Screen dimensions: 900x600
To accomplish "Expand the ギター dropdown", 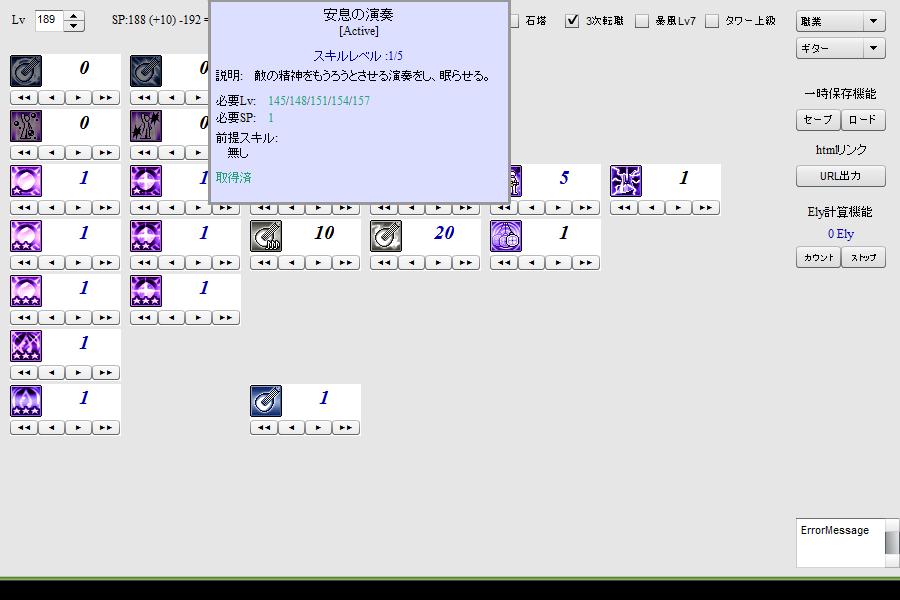I will 840,48.
